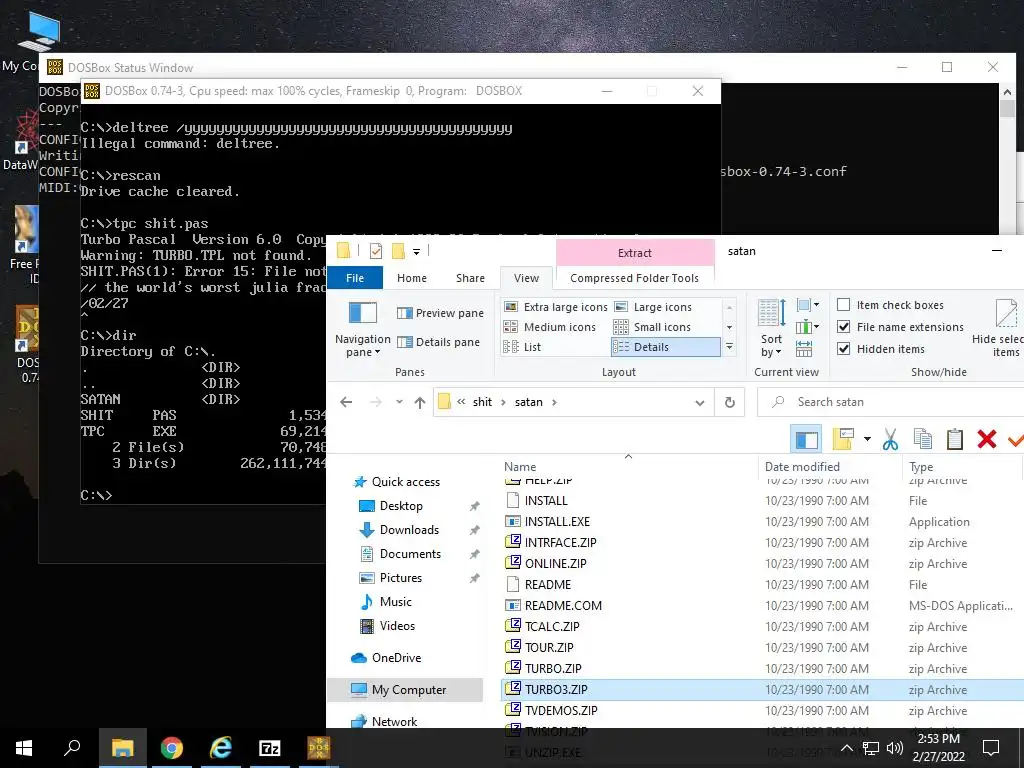The height and width of the screenshot is (768, 1024).
Task: Open Music in navigation pane
Action: click(x=395, y=601)
